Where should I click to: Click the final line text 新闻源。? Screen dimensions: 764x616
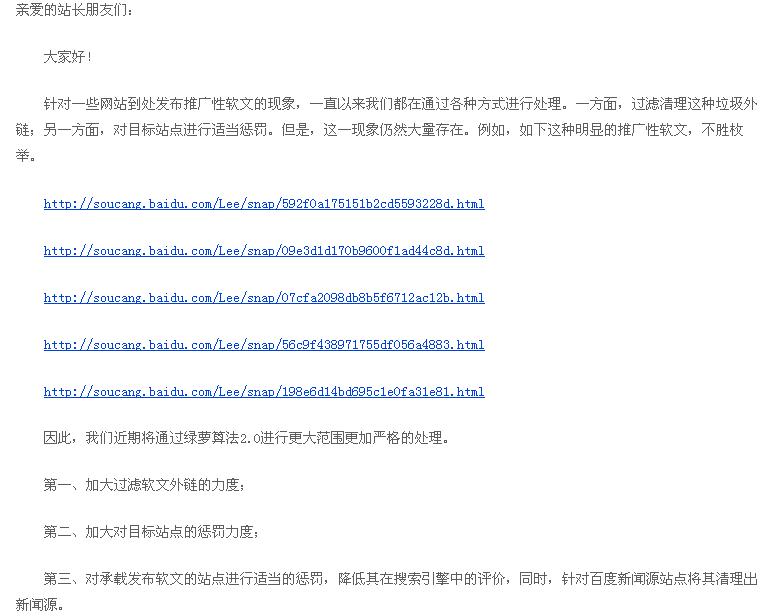pyautogui.click(x=39, y=605)
